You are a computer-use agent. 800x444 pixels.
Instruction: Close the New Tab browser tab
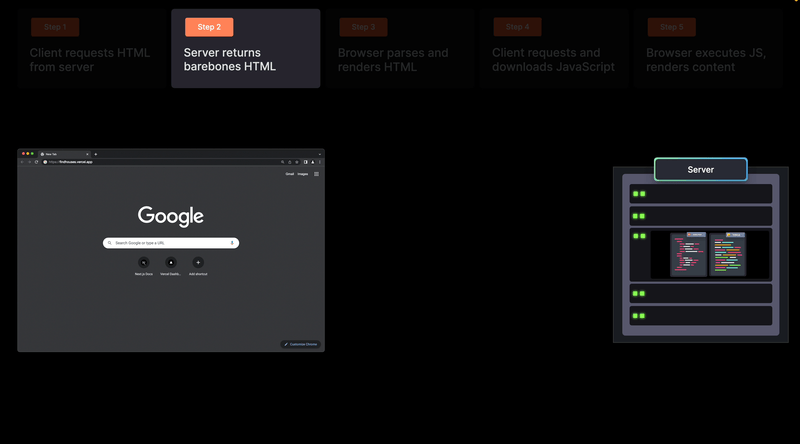87,154
